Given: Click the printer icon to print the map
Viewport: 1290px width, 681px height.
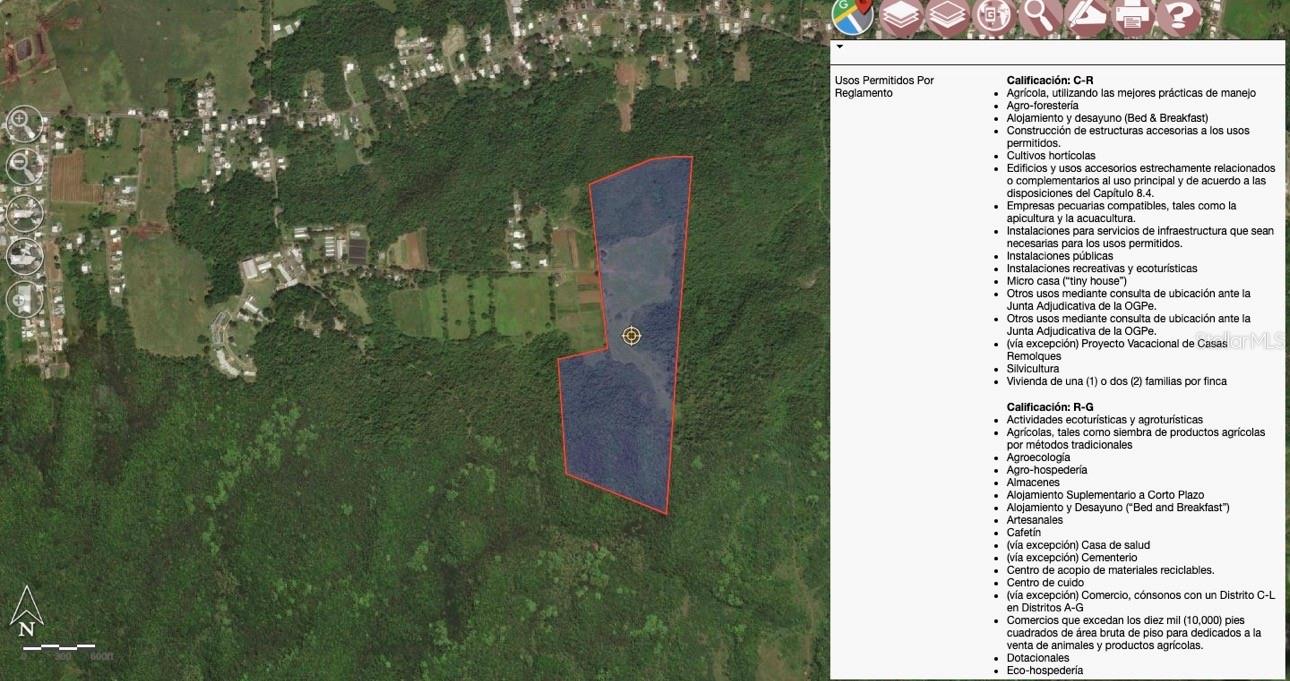Looking at the screenshot, I should coord(1133,16).
